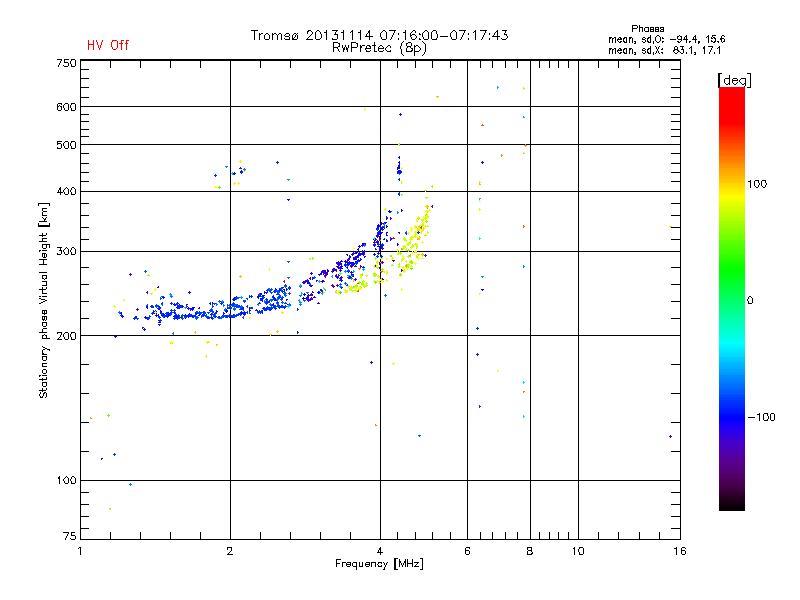Click the '[deg]' colorbar unit label
This screenshot has height=600, width=800.
click(x=734, y=80)
